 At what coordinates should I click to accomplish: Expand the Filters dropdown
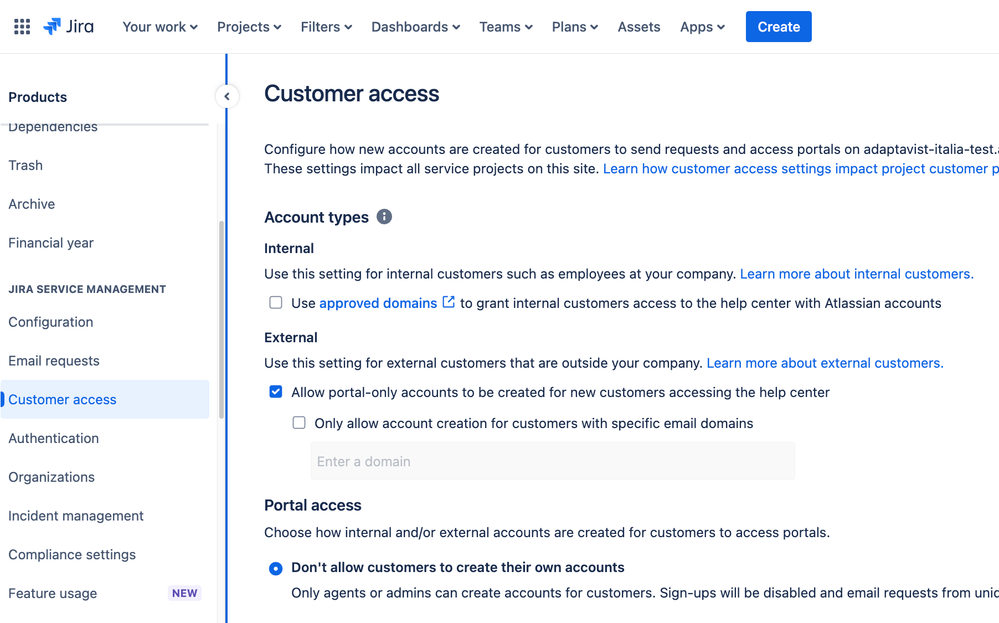(x=326, y=27)
